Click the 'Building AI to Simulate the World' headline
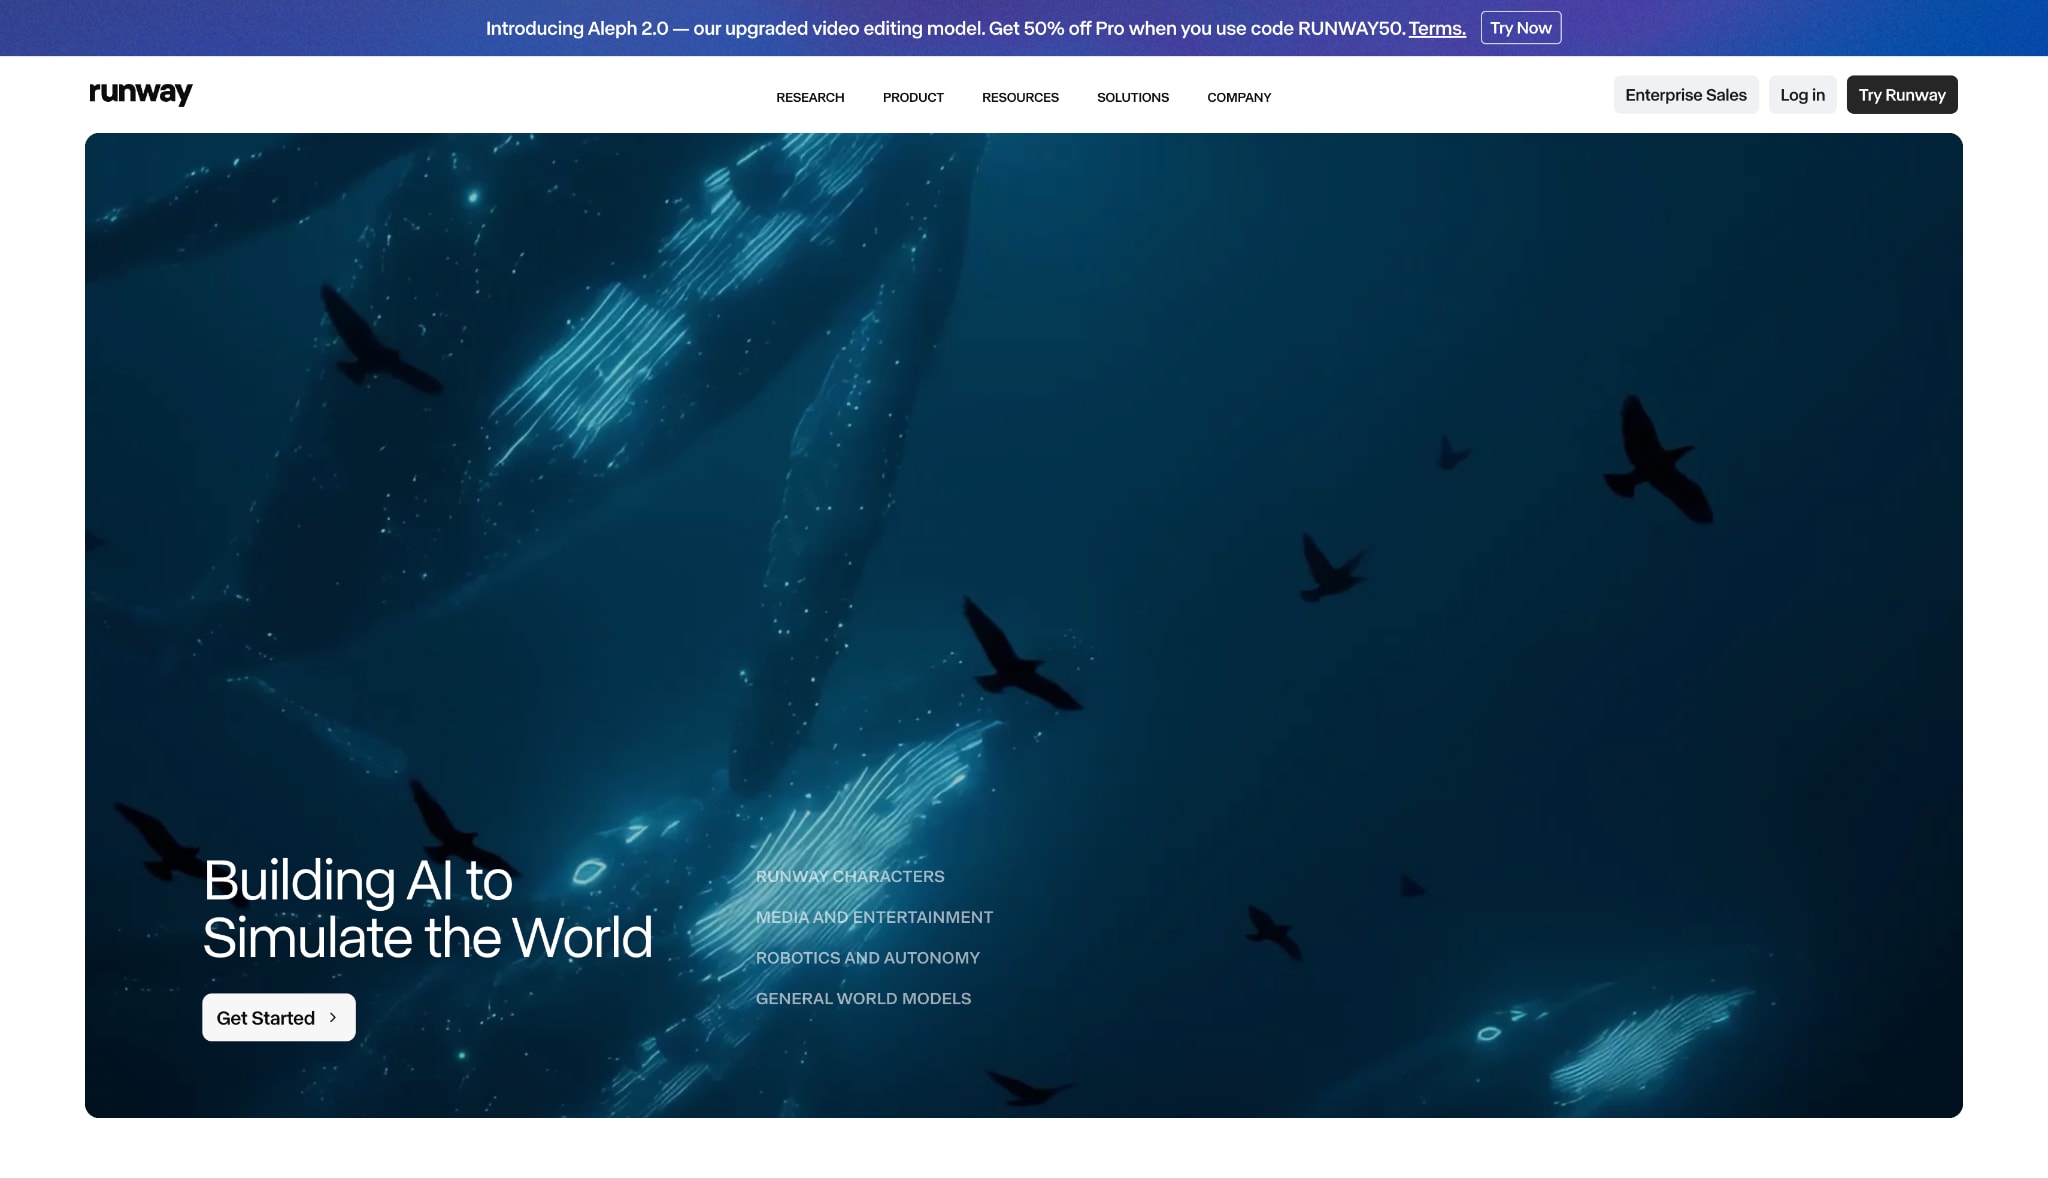Screen dimensions: 2048x1178 (428, 909)
